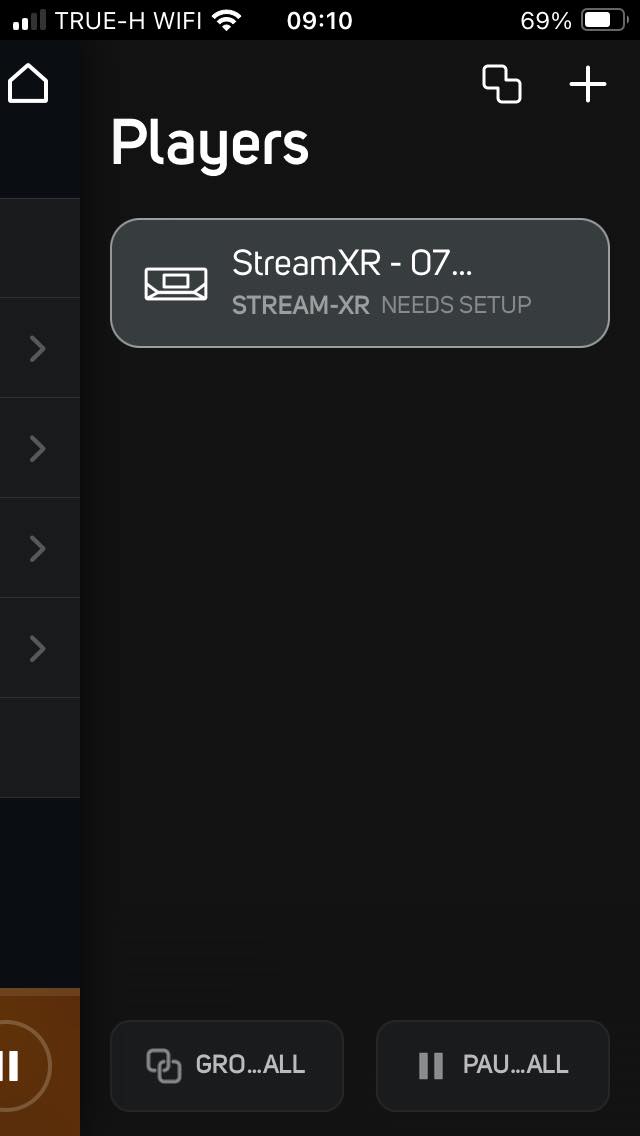Image resolution: width=640 pixels, height=1136 pixels.
Task: Click the pause bars icon in PAU...ALL
Action: pos(431,1066)
